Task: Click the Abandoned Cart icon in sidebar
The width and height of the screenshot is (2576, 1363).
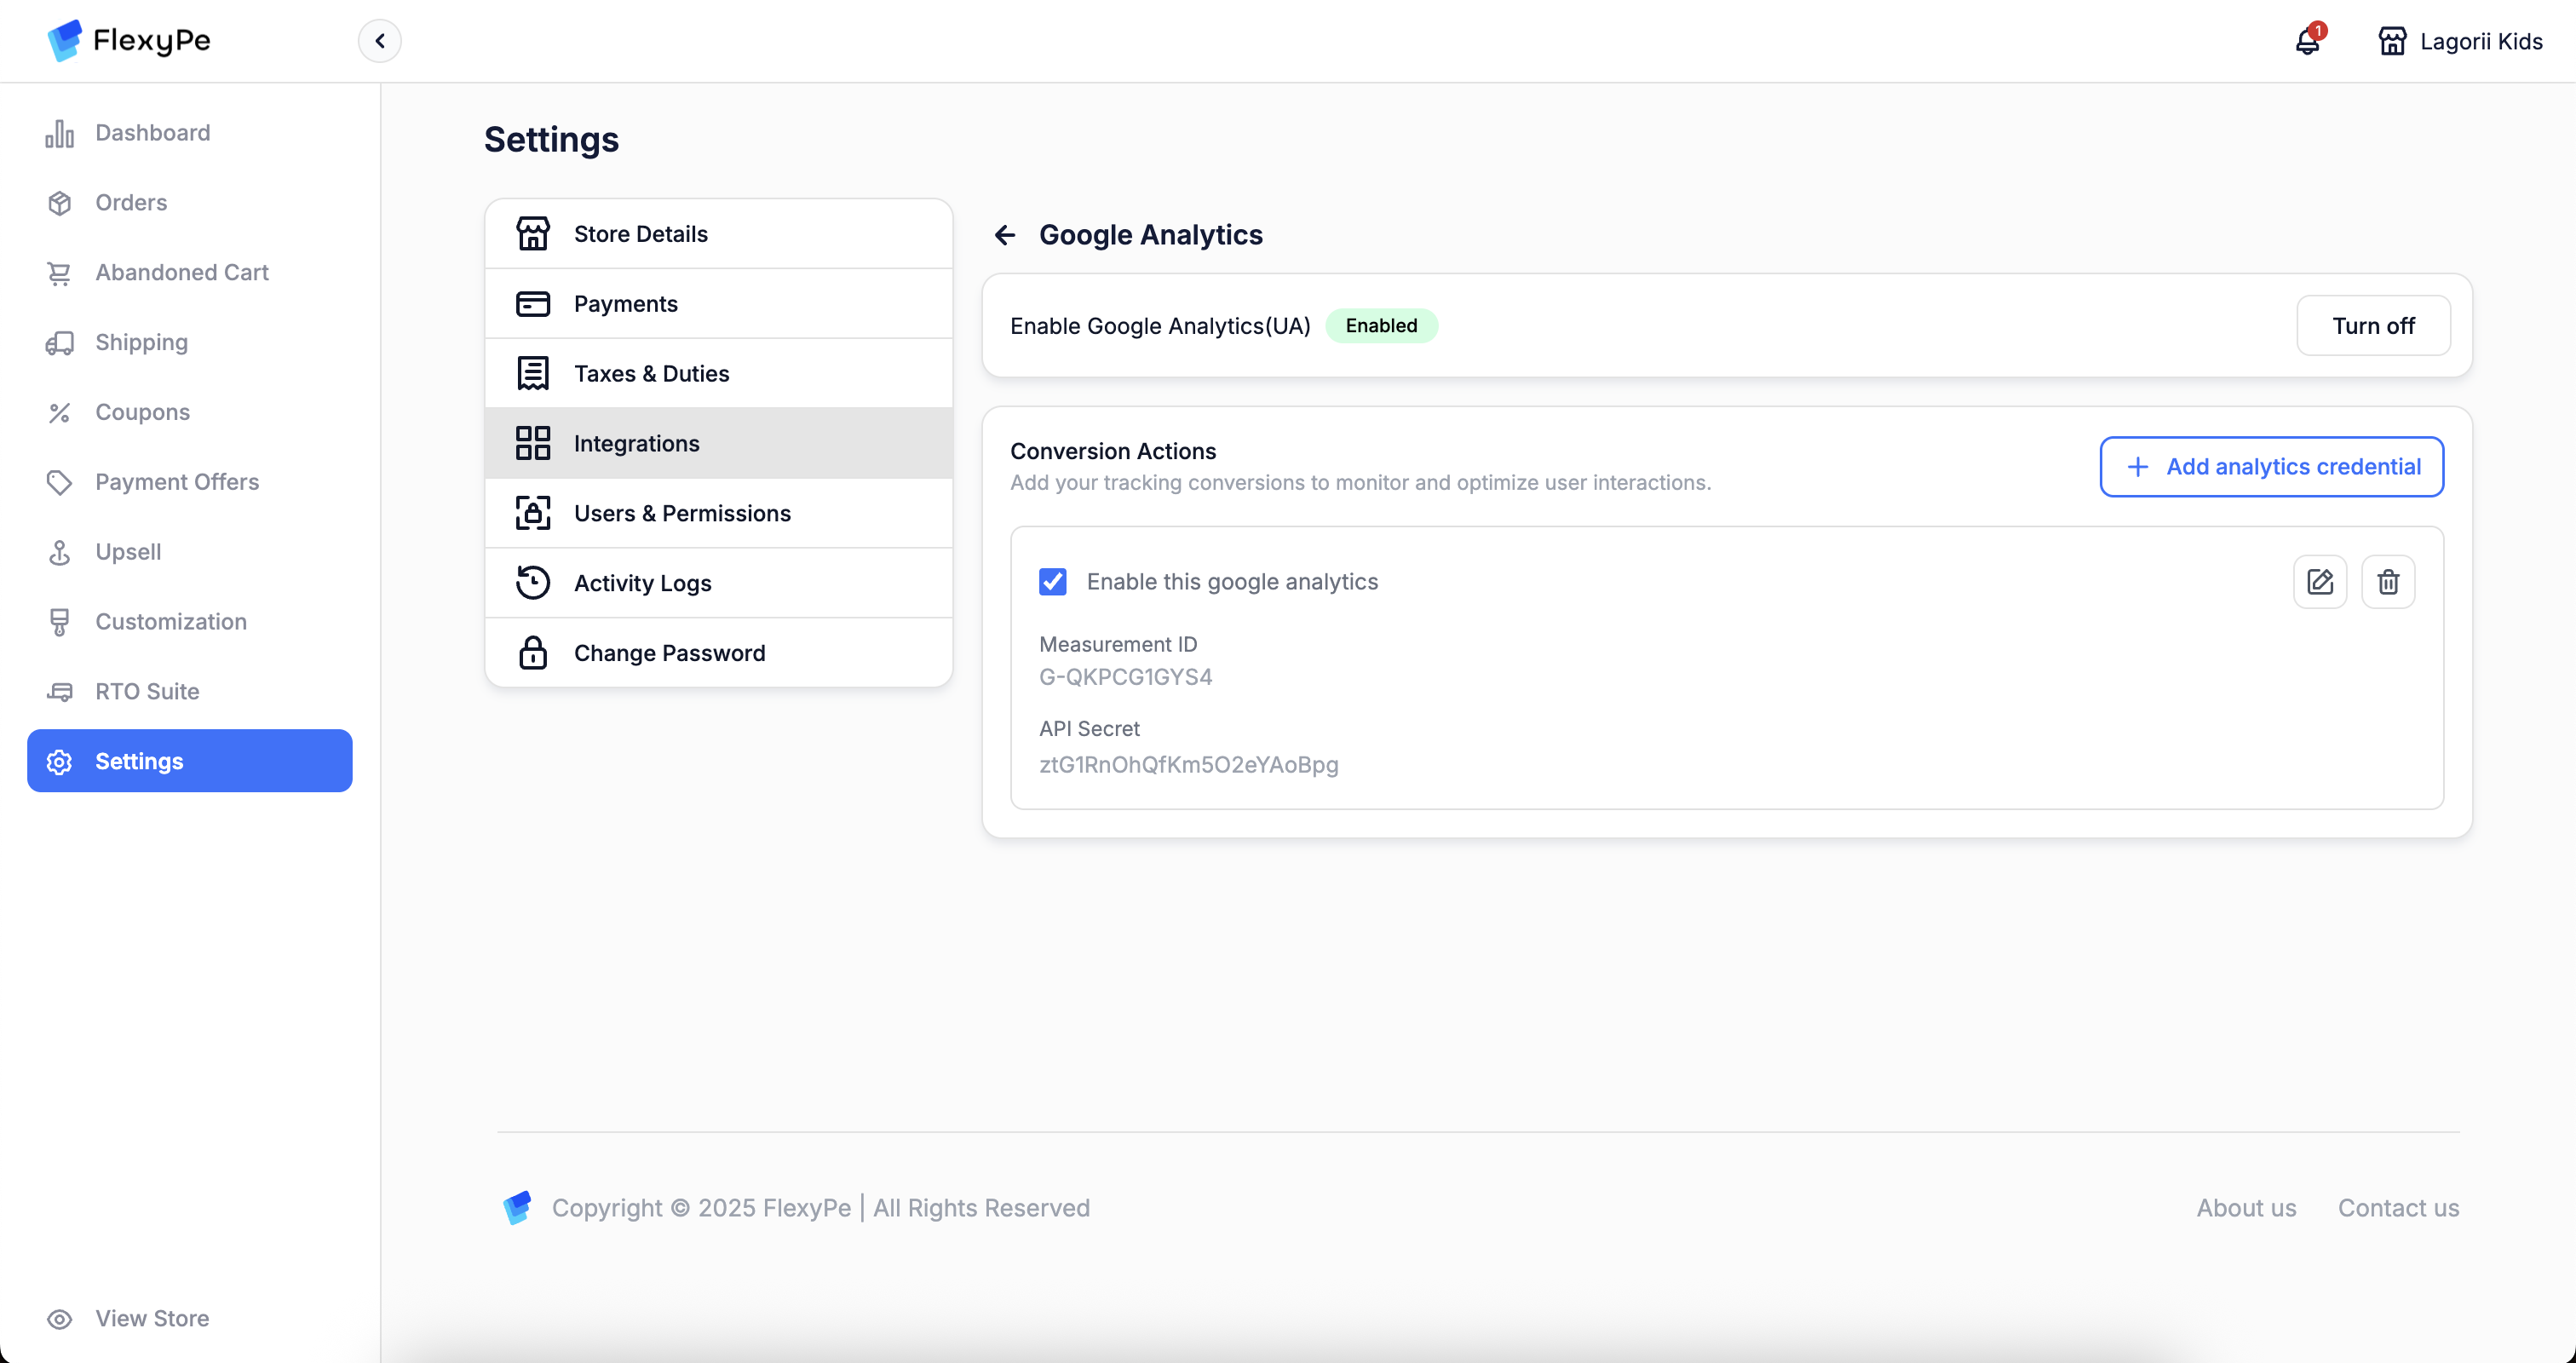Action: (x=59, y=273)
